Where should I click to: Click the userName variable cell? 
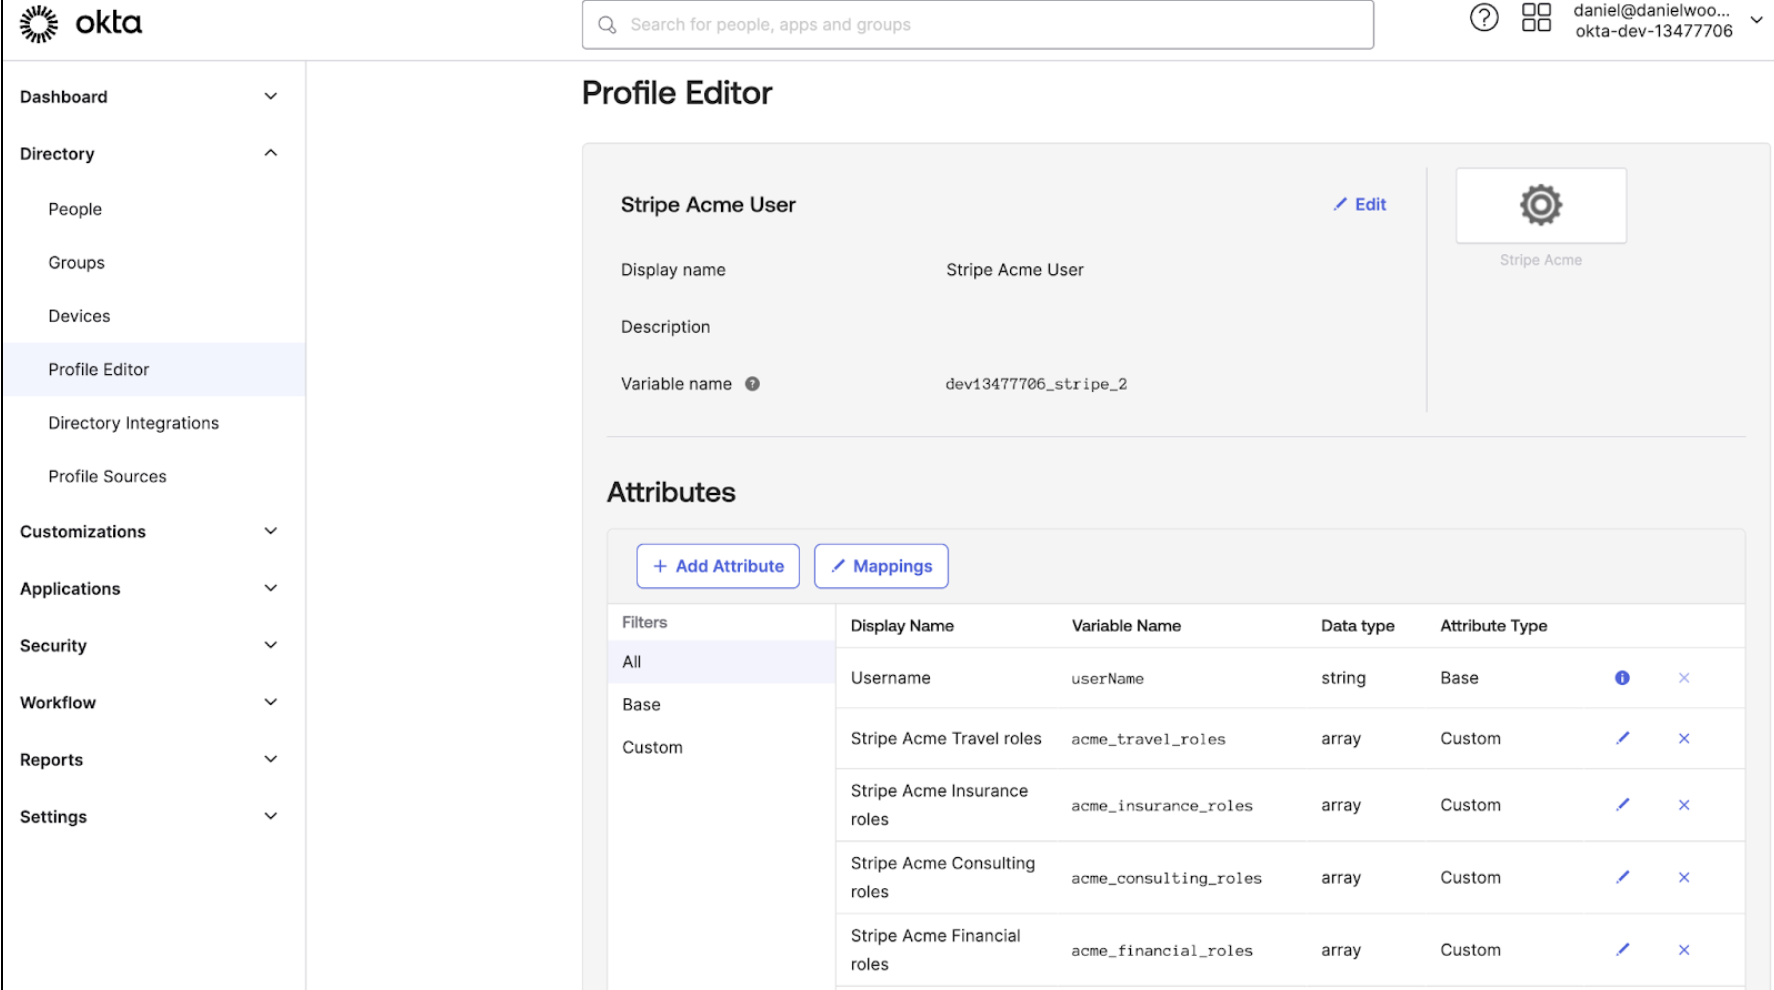[x=1107, y=679]
